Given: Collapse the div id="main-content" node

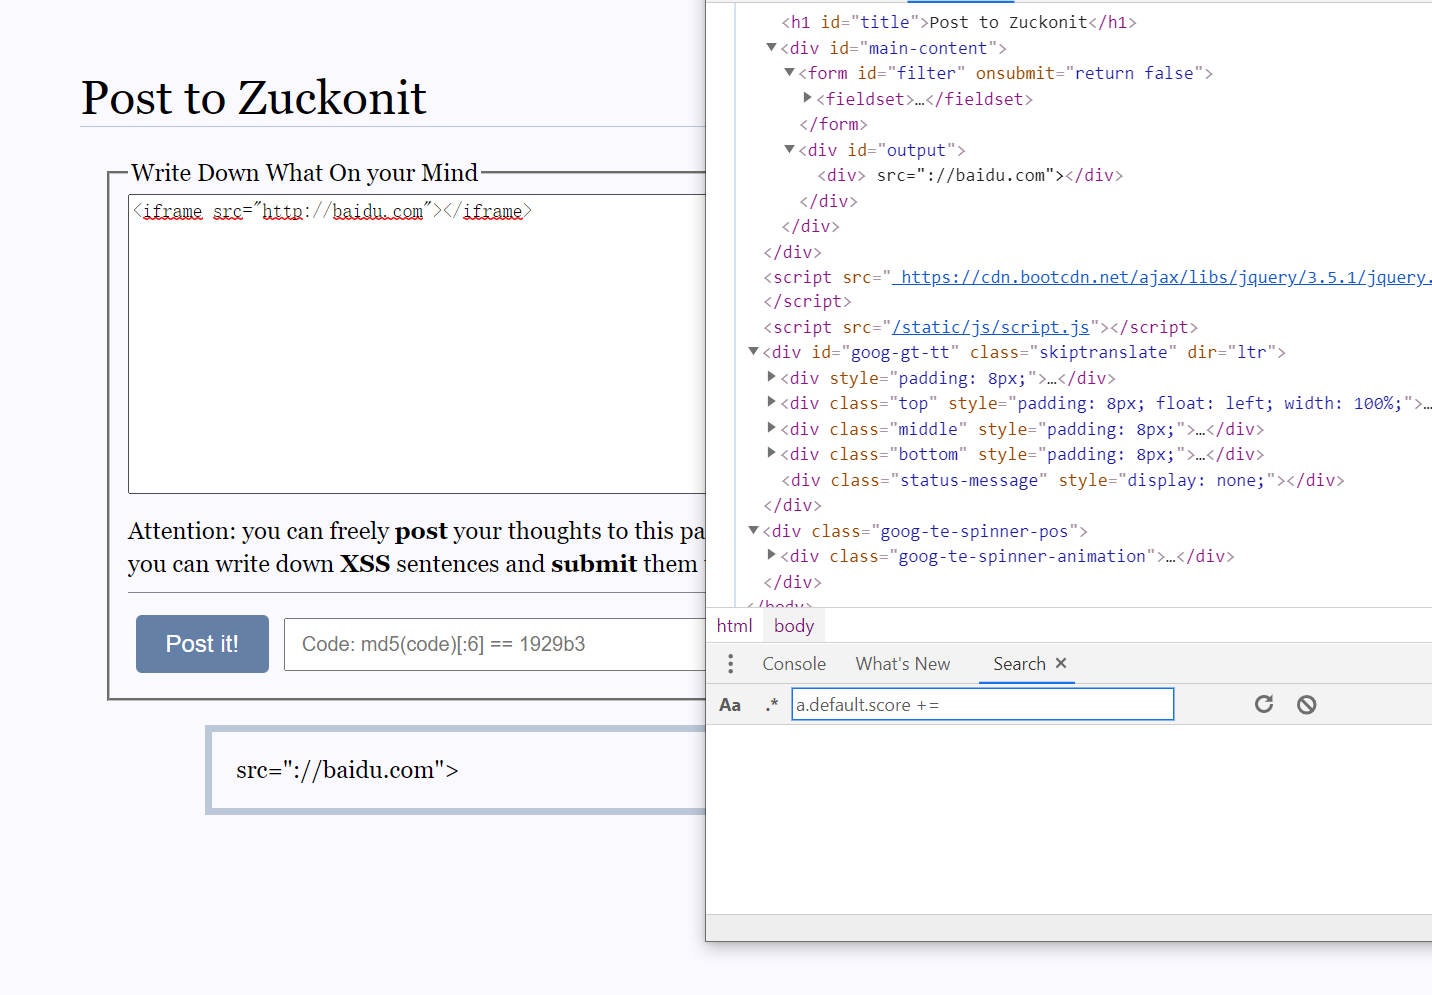Looking at the screenshot, I should pos(771,47).
